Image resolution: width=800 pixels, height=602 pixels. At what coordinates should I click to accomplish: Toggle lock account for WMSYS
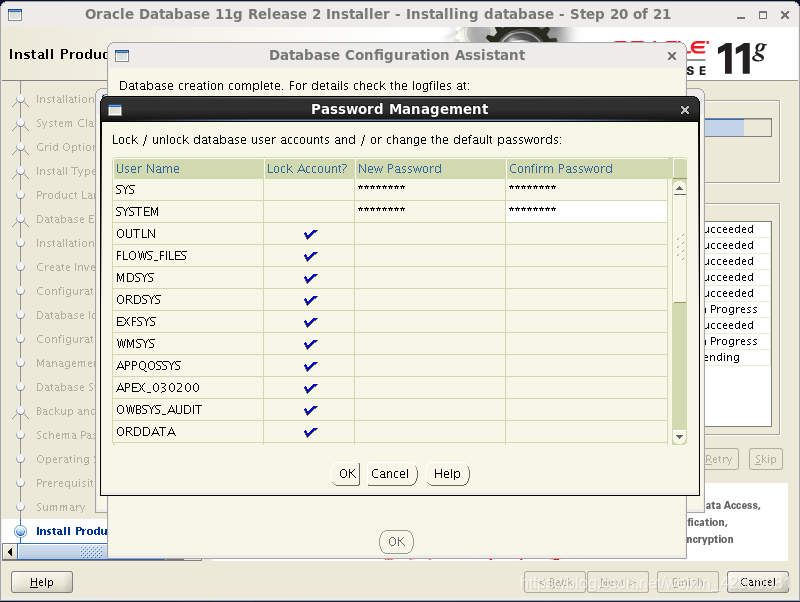coord(310,344)
